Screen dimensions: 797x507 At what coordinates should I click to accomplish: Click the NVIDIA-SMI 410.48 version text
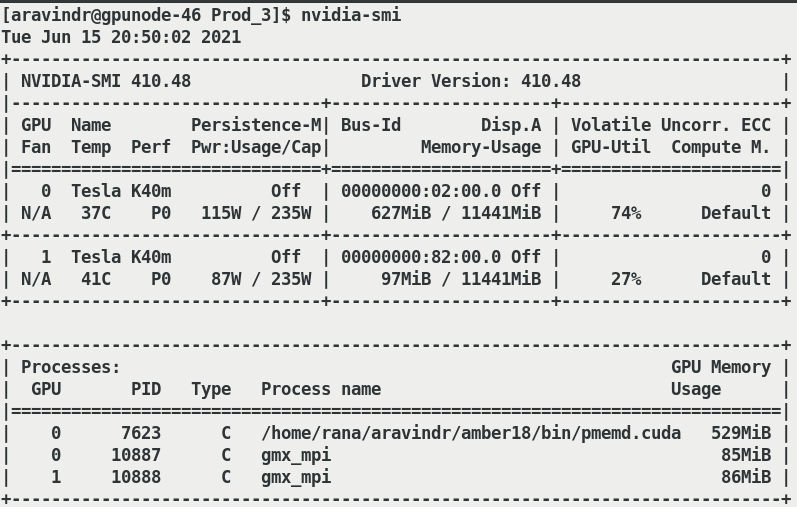pos(105,81)
